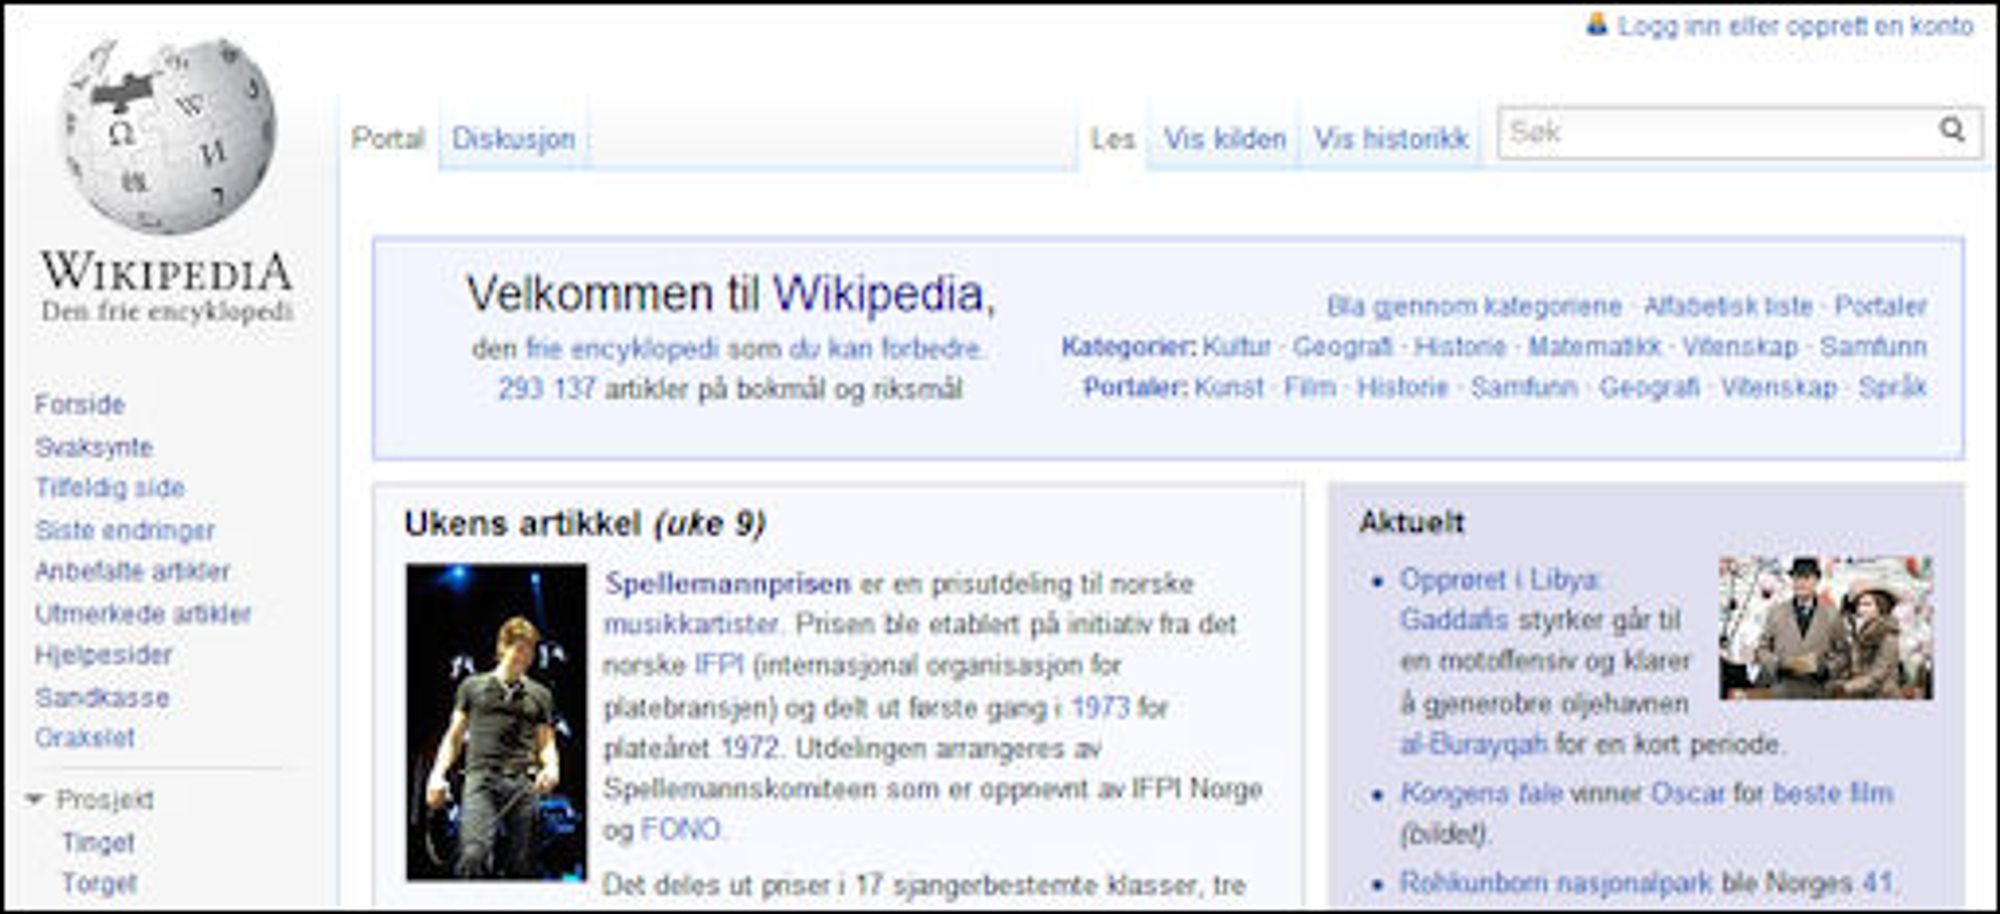Open the Sandkasse link

[102, 697]
